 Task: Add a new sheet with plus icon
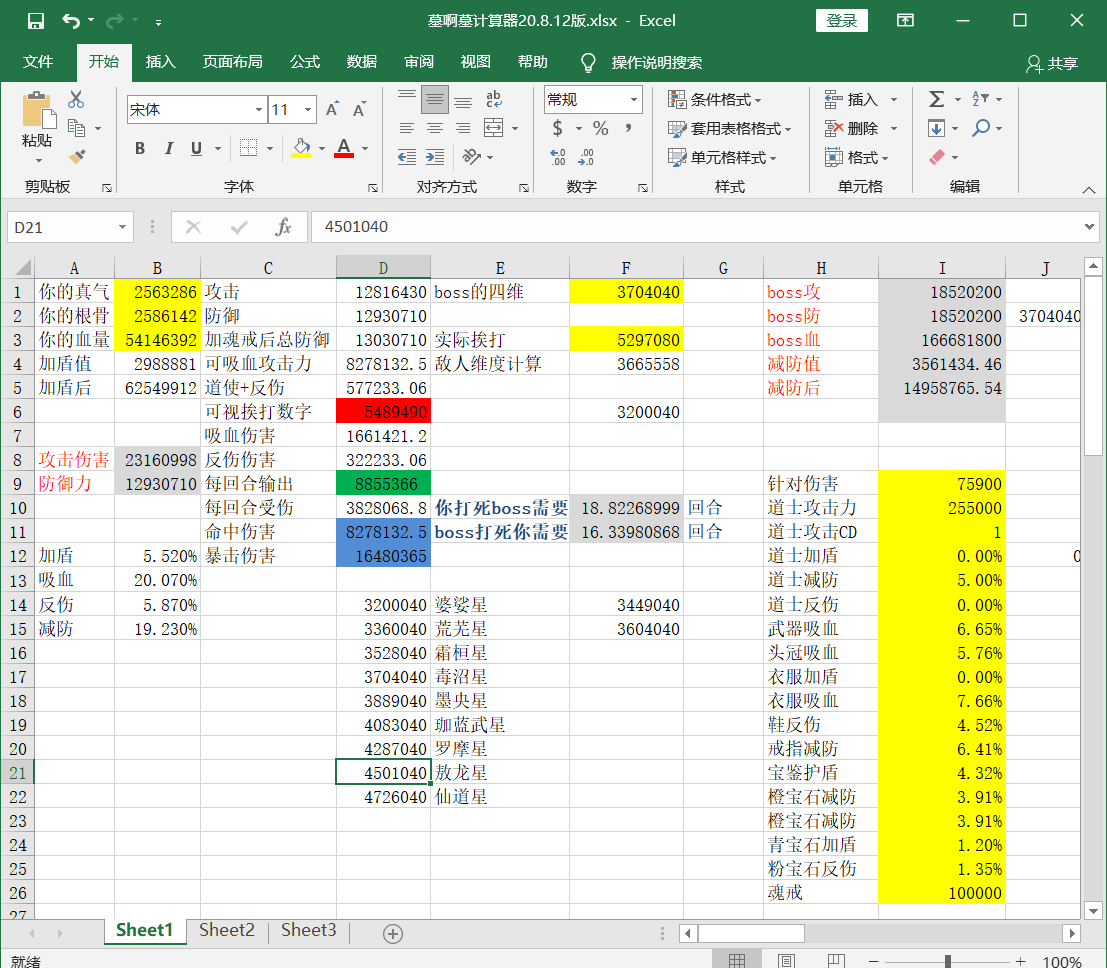[x=393, y=933]
